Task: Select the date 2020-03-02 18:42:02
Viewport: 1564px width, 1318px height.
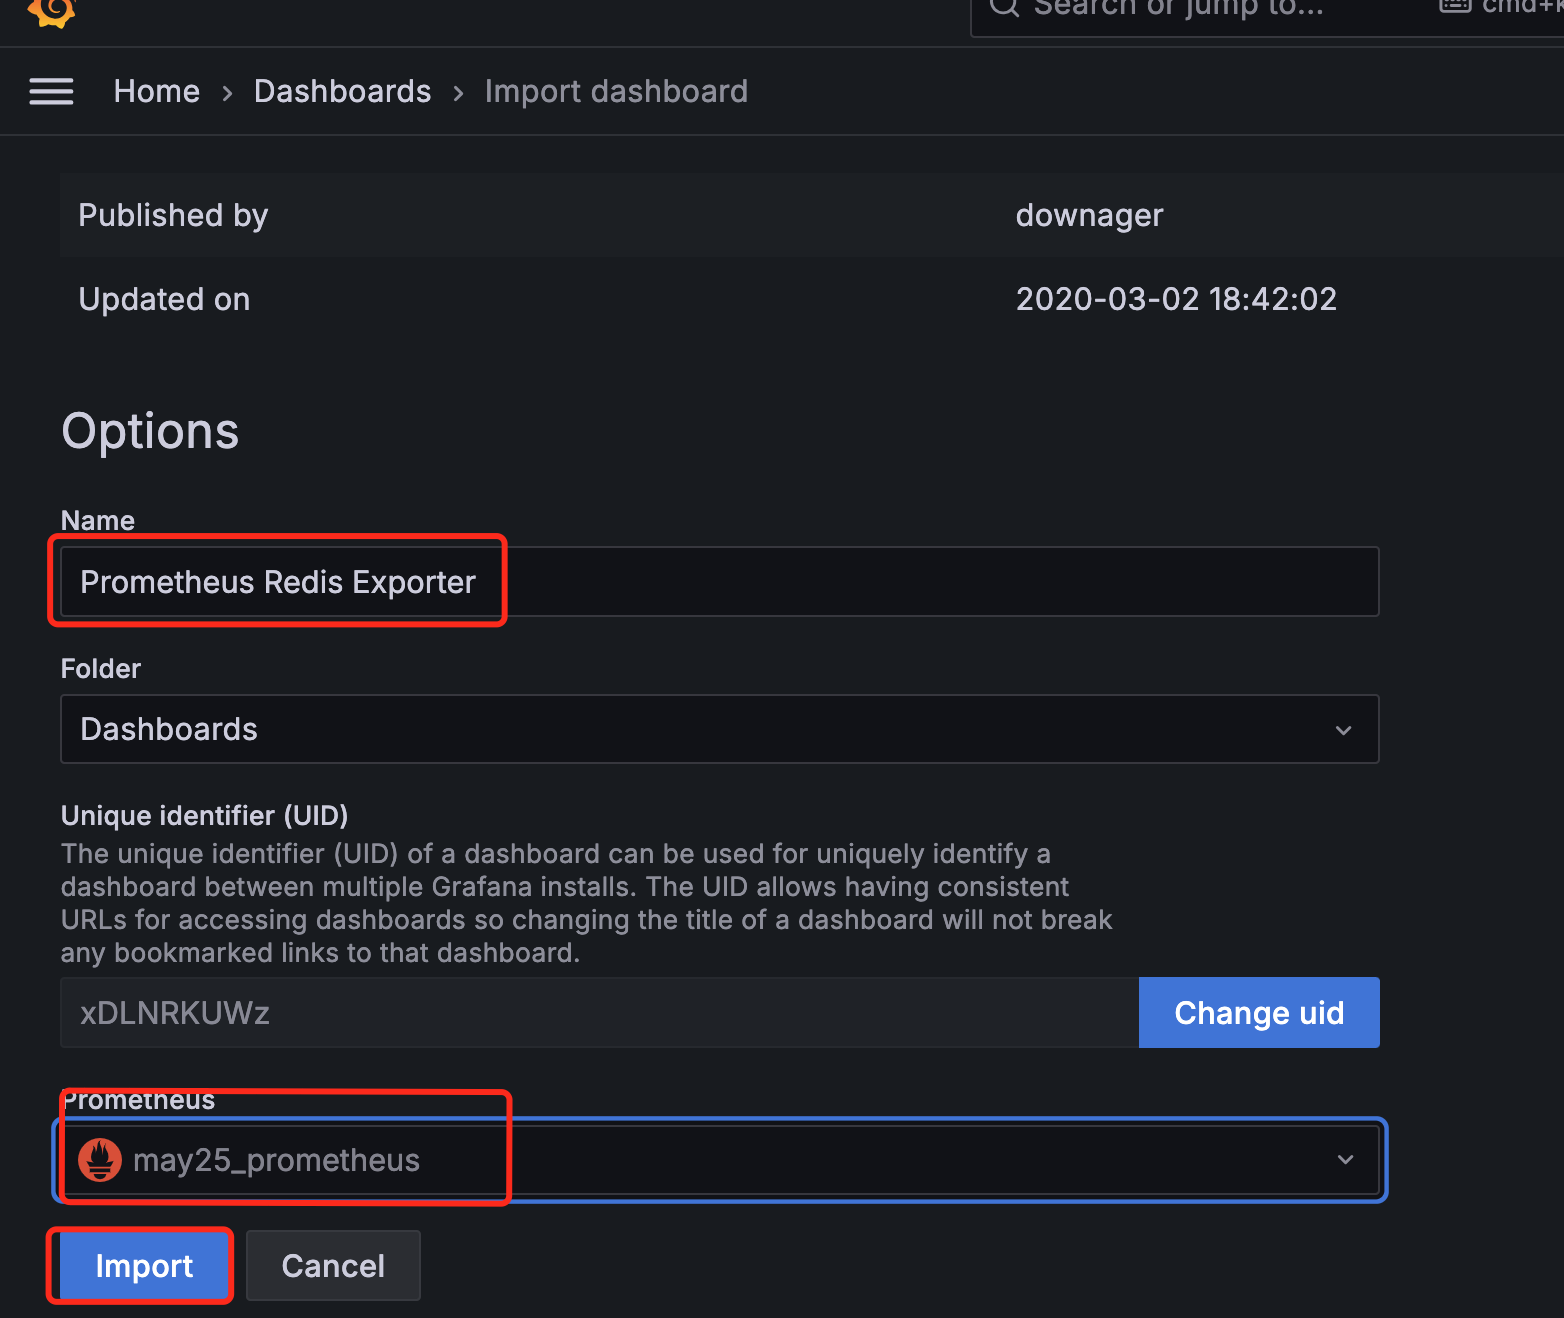Action: click(1176, 299)
